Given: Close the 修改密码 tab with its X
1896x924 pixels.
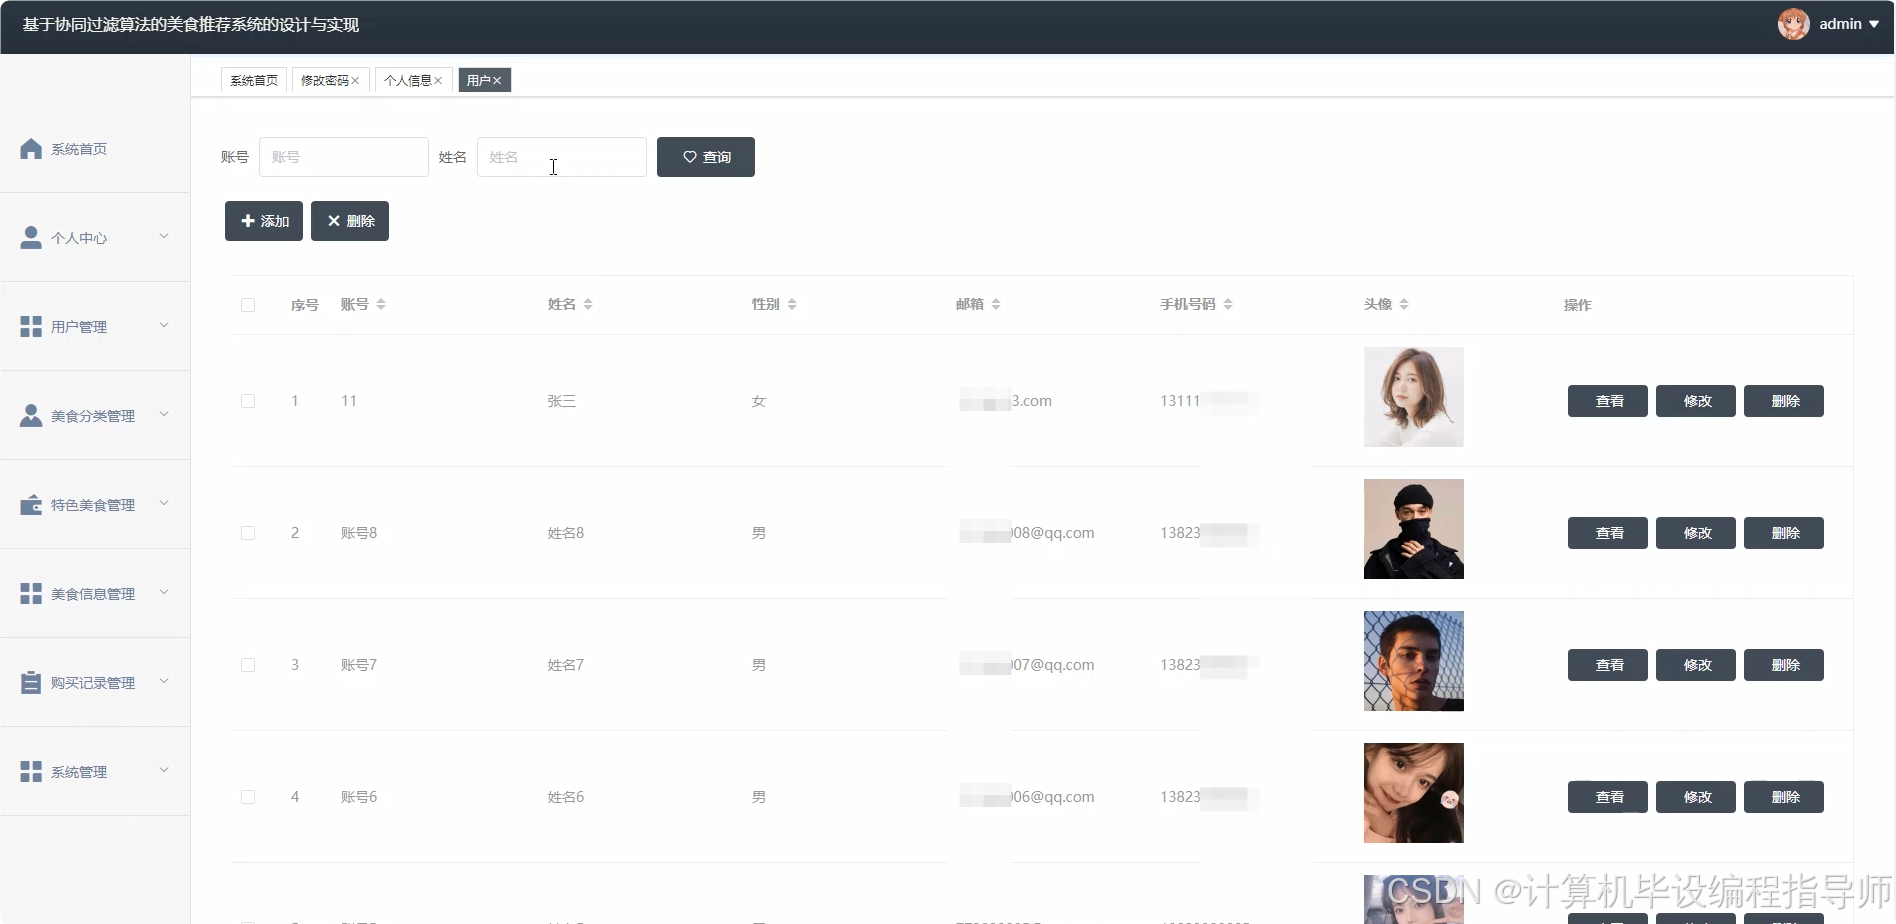Looking at the screenshot, I should 355,81.
